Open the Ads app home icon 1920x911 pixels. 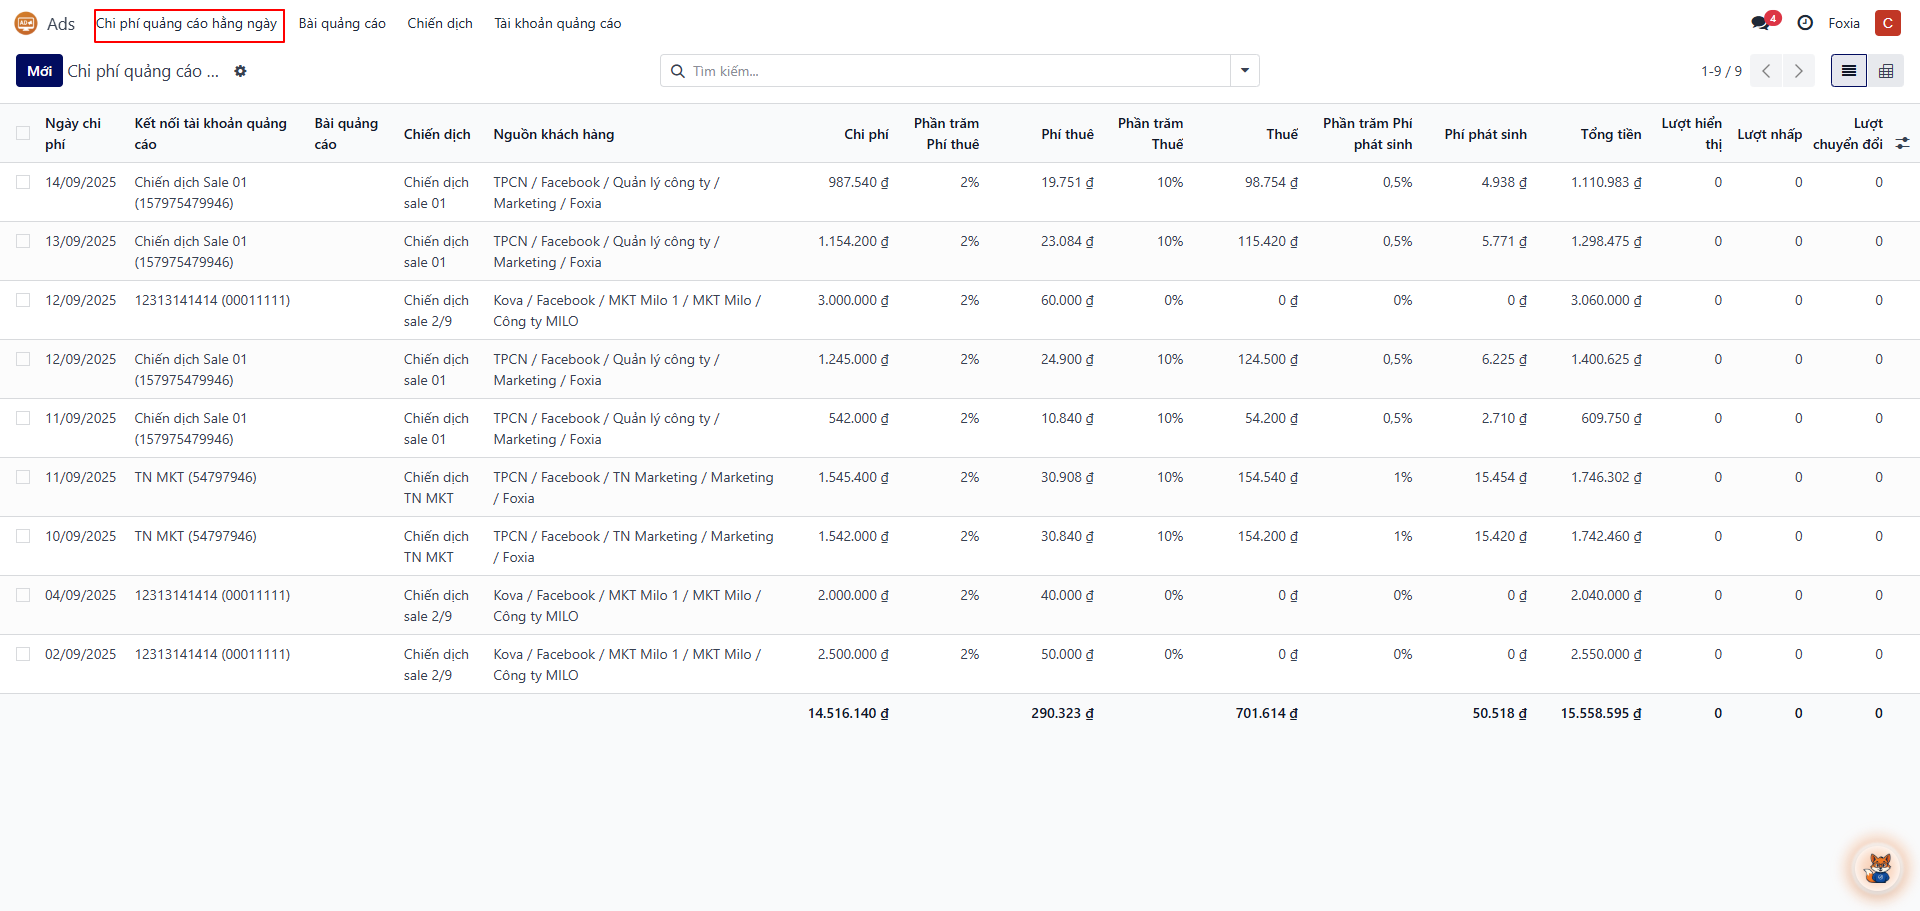click(26, 23)
